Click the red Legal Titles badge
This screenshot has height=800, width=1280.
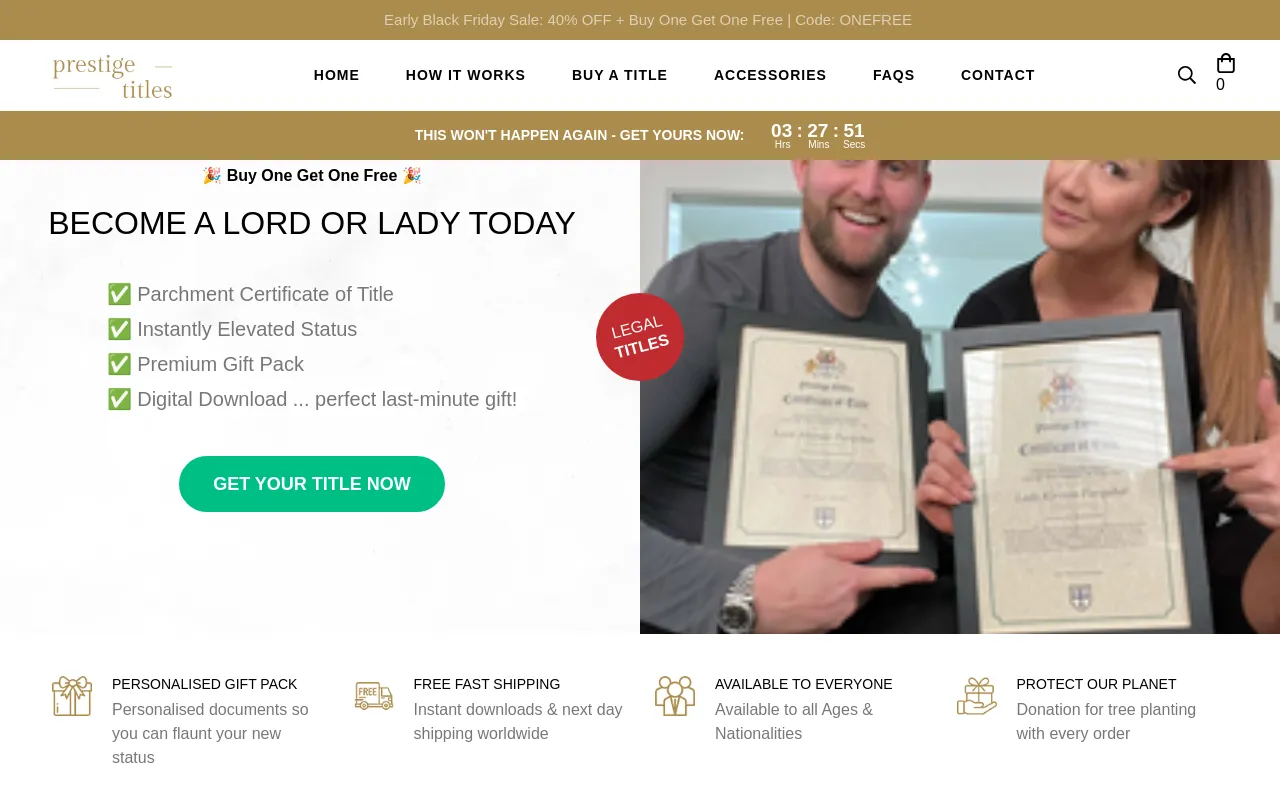tap(640, 337)
